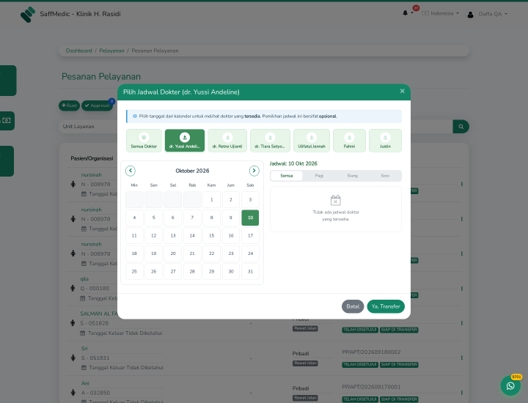
Task: Open the Indonesia language dropdown
Action: [440, 13]
